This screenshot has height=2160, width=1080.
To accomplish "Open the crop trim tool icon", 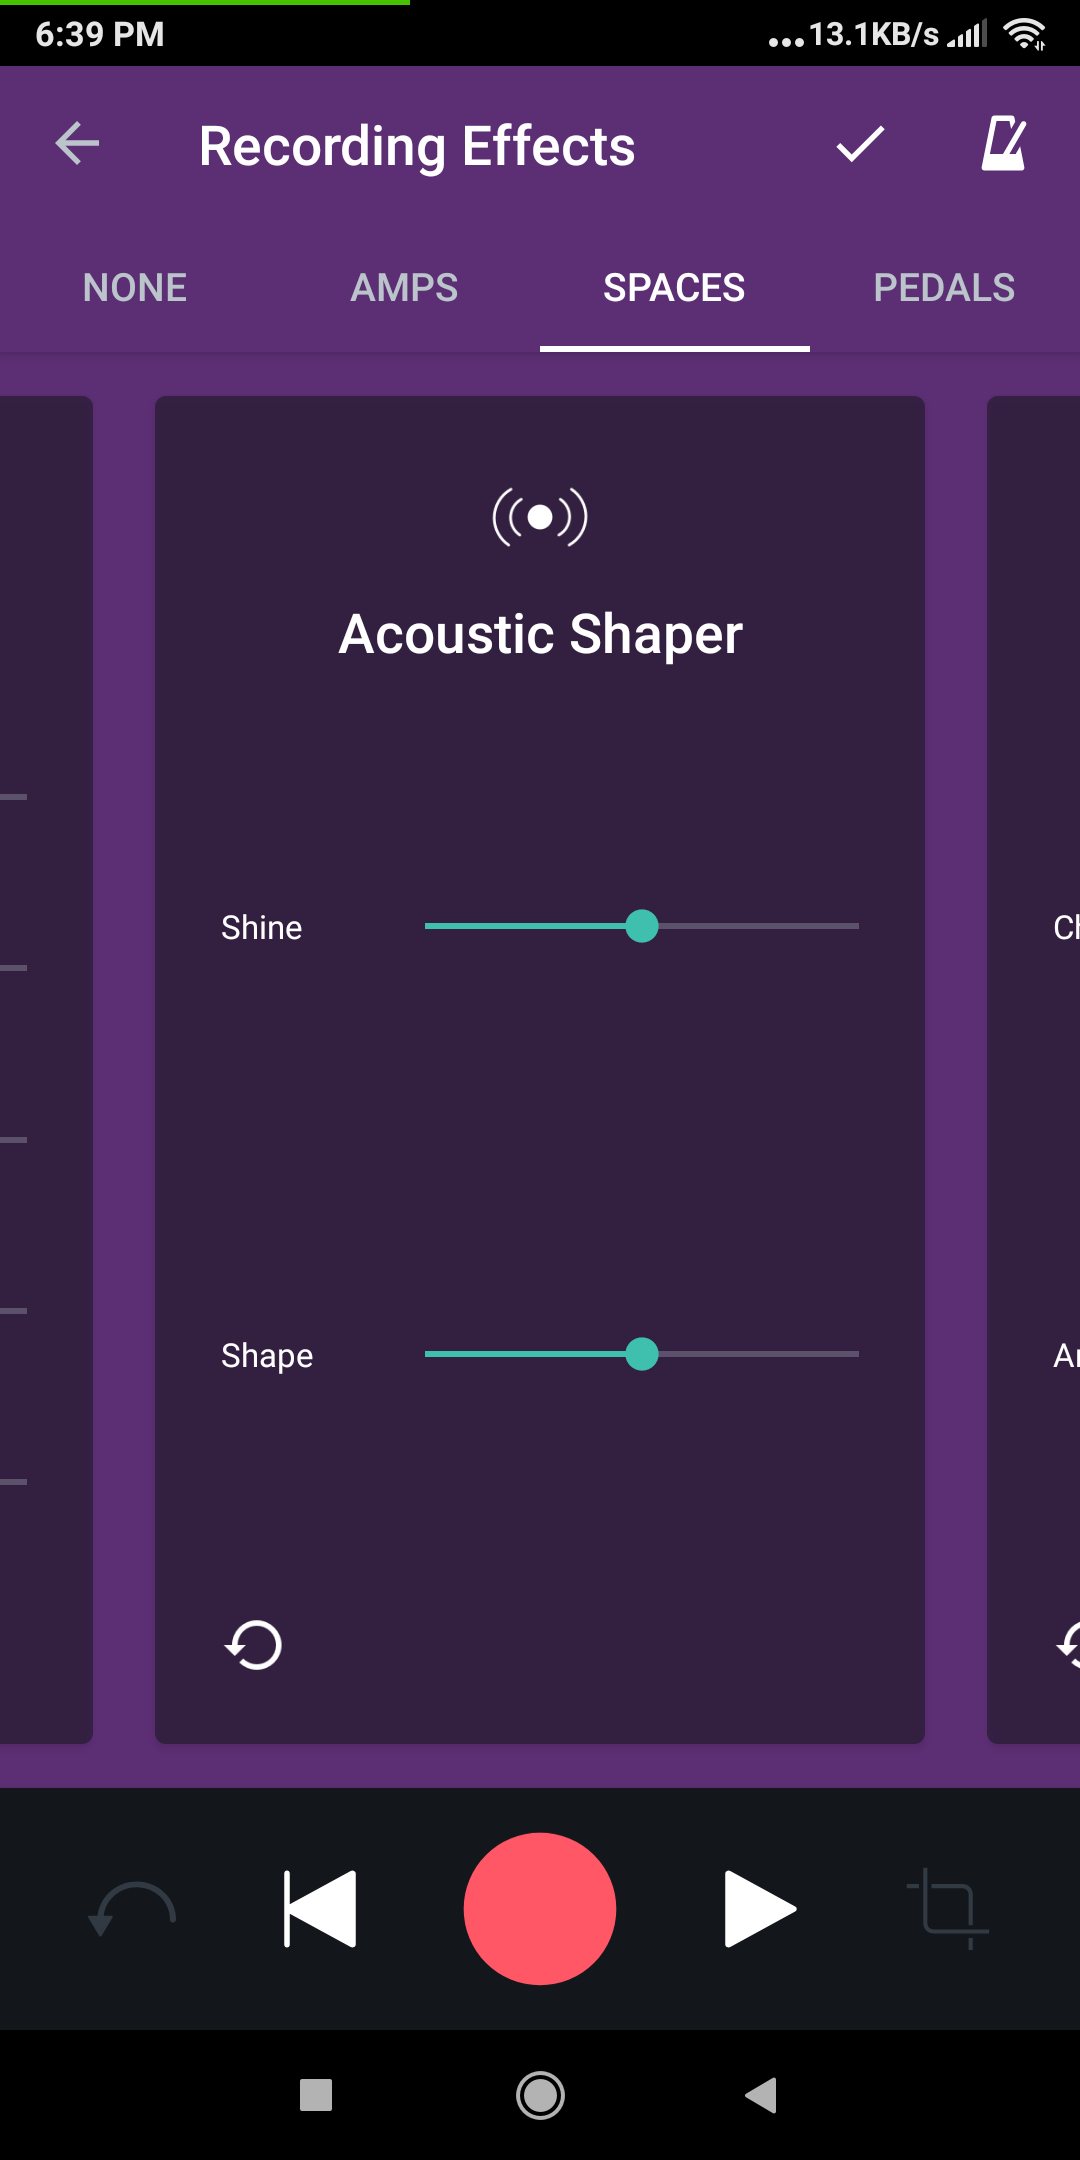I will 947,1908.
